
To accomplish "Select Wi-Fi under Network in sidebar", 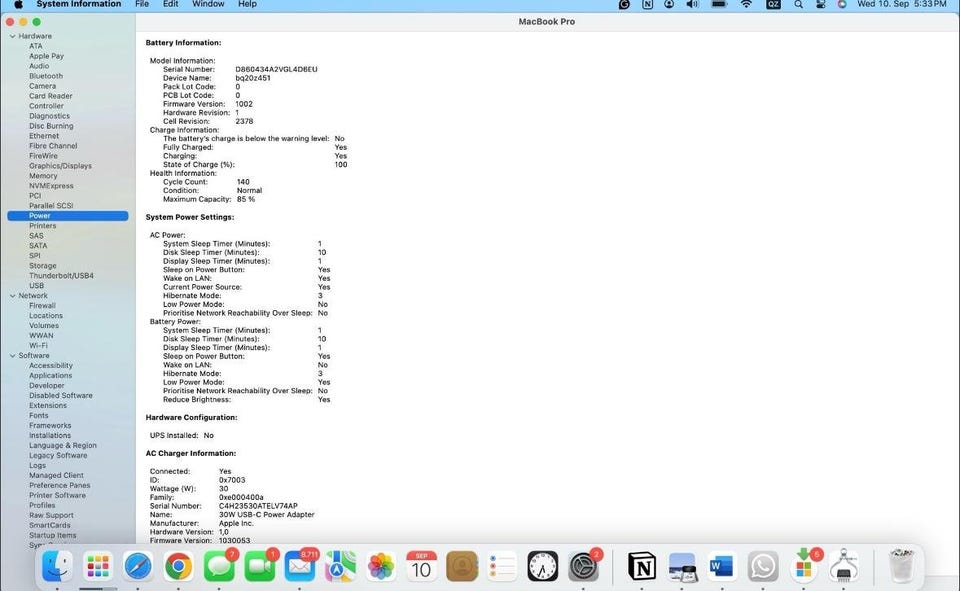I will coord(38,346).
